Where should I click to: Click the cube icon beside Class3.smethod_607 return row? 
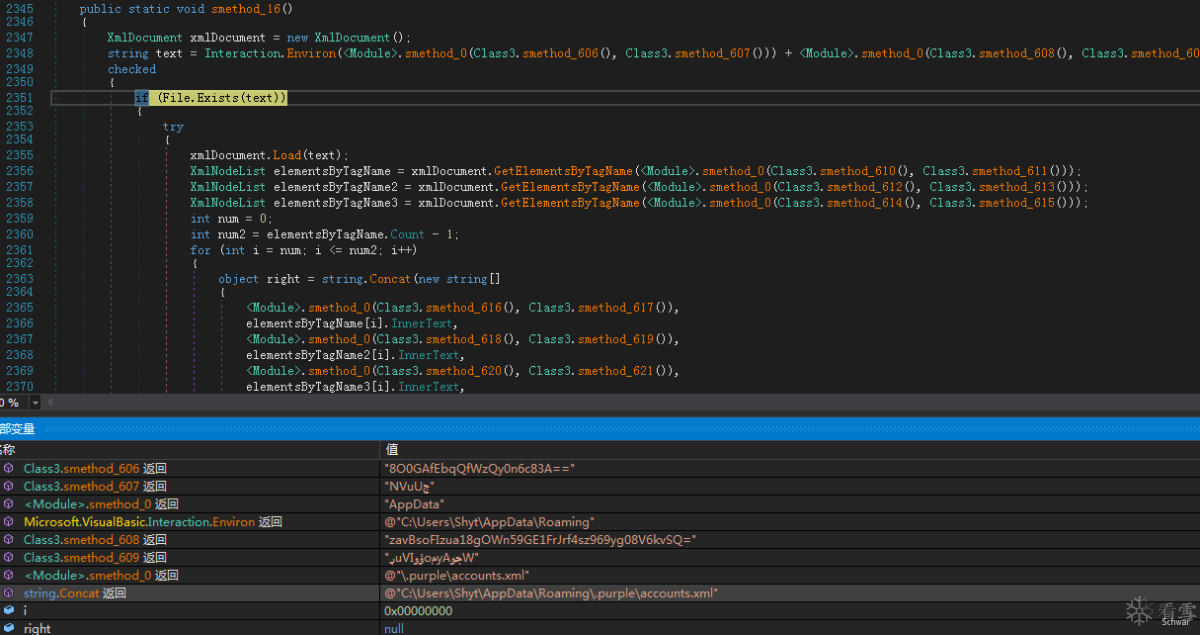pyautogui.click(x=9, y=486)
